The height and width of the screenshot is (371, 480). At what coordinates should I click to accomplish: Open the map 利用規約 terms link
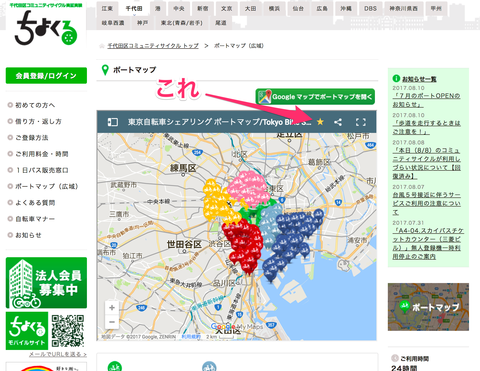pos(191,337)
